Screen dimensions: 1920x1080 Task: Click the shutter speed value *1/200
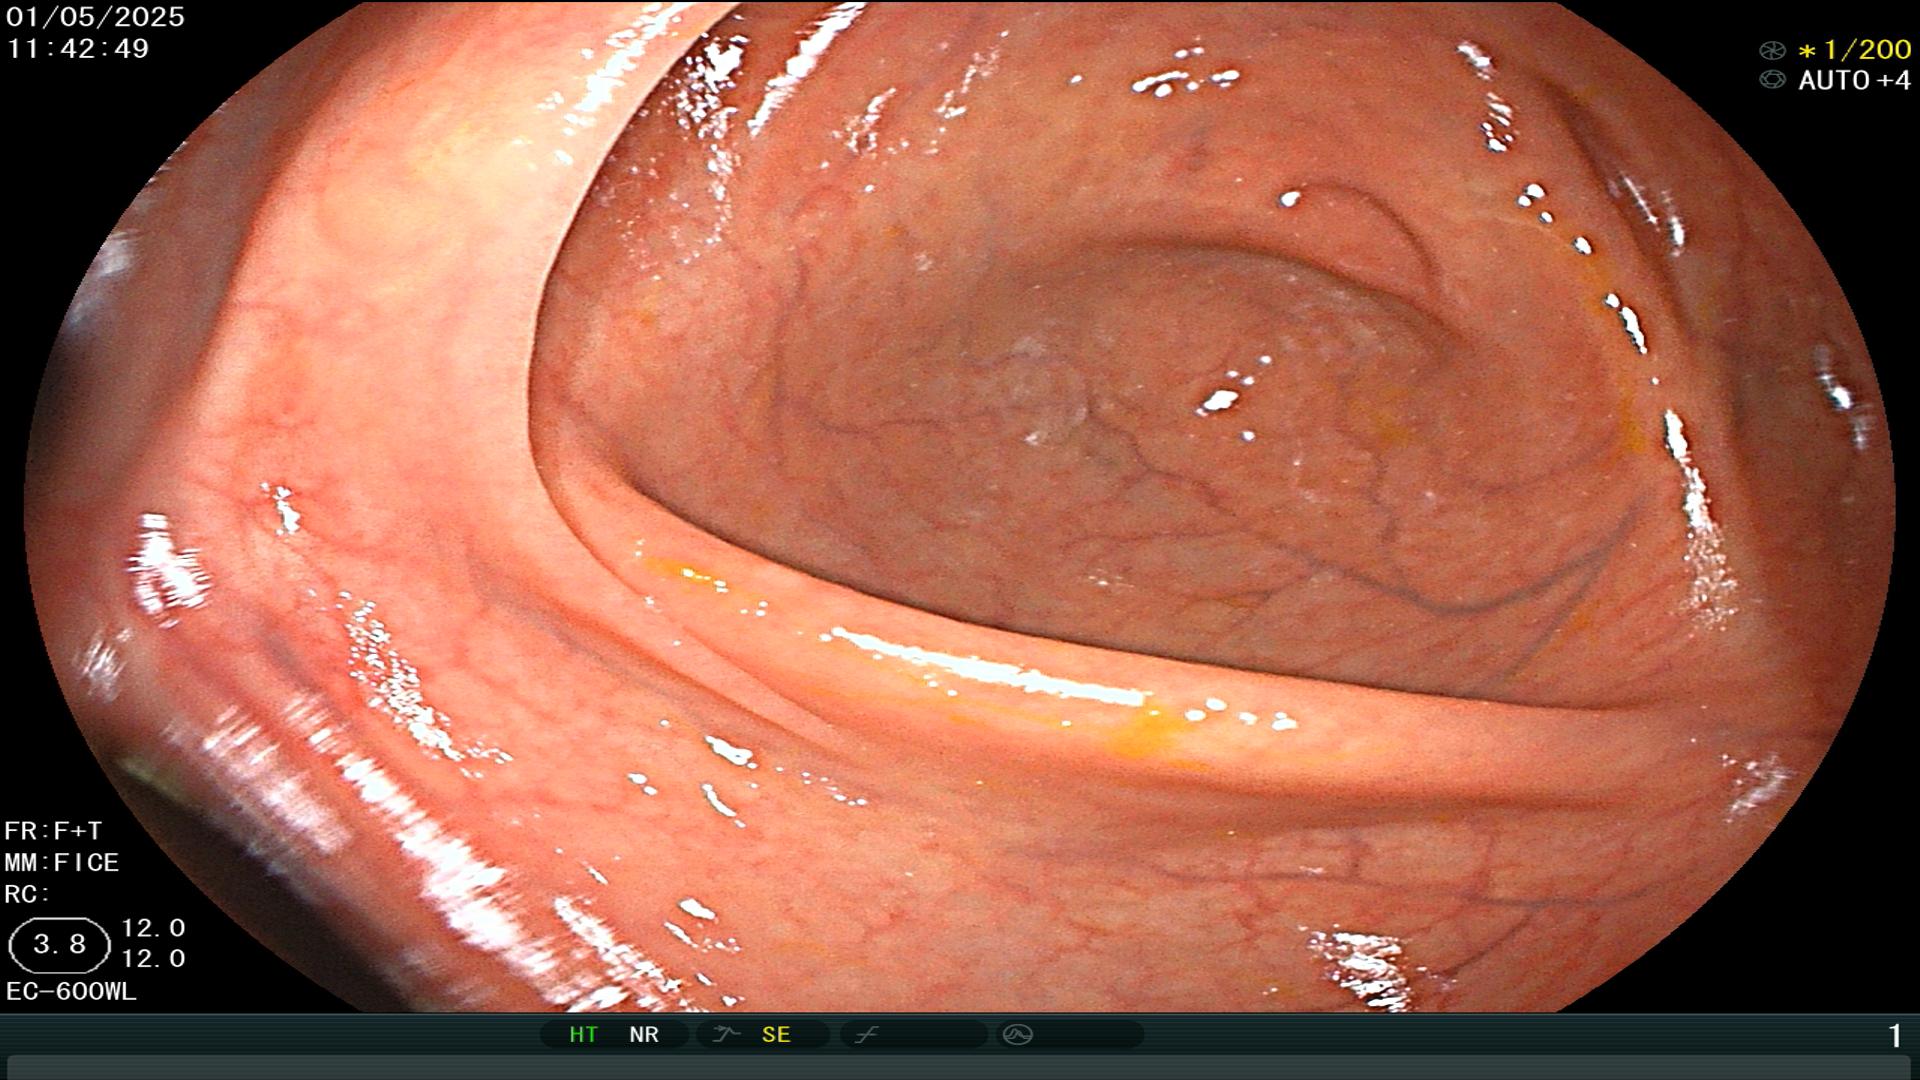coord(1854,50)
